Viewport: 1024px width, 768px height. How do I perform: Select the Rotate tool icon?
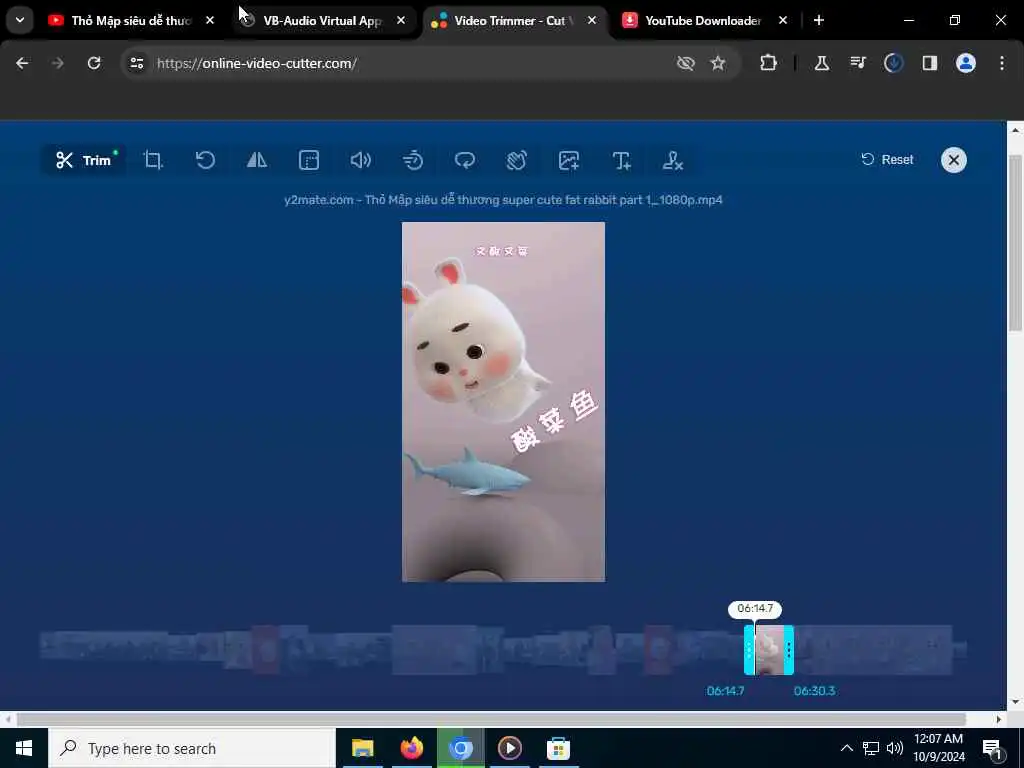point(205,160)
